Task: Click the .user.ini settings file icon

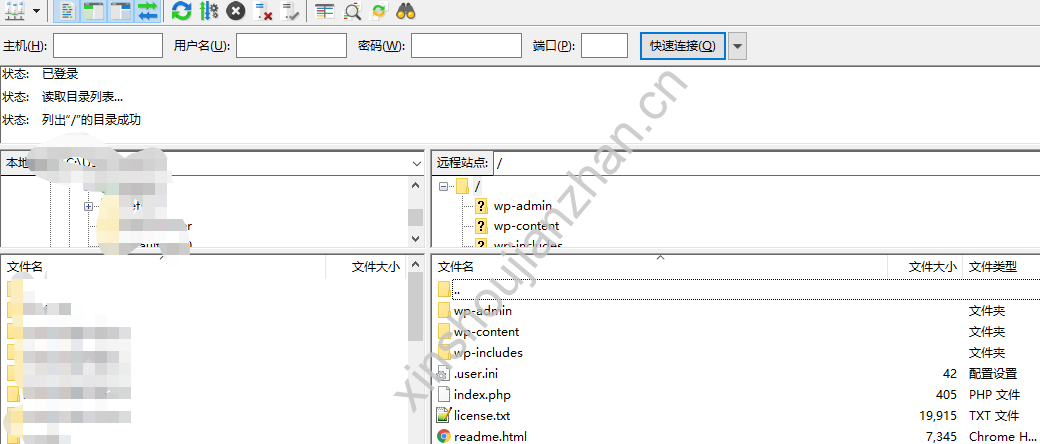Action: pyautogui.click(x=444, y=374)
